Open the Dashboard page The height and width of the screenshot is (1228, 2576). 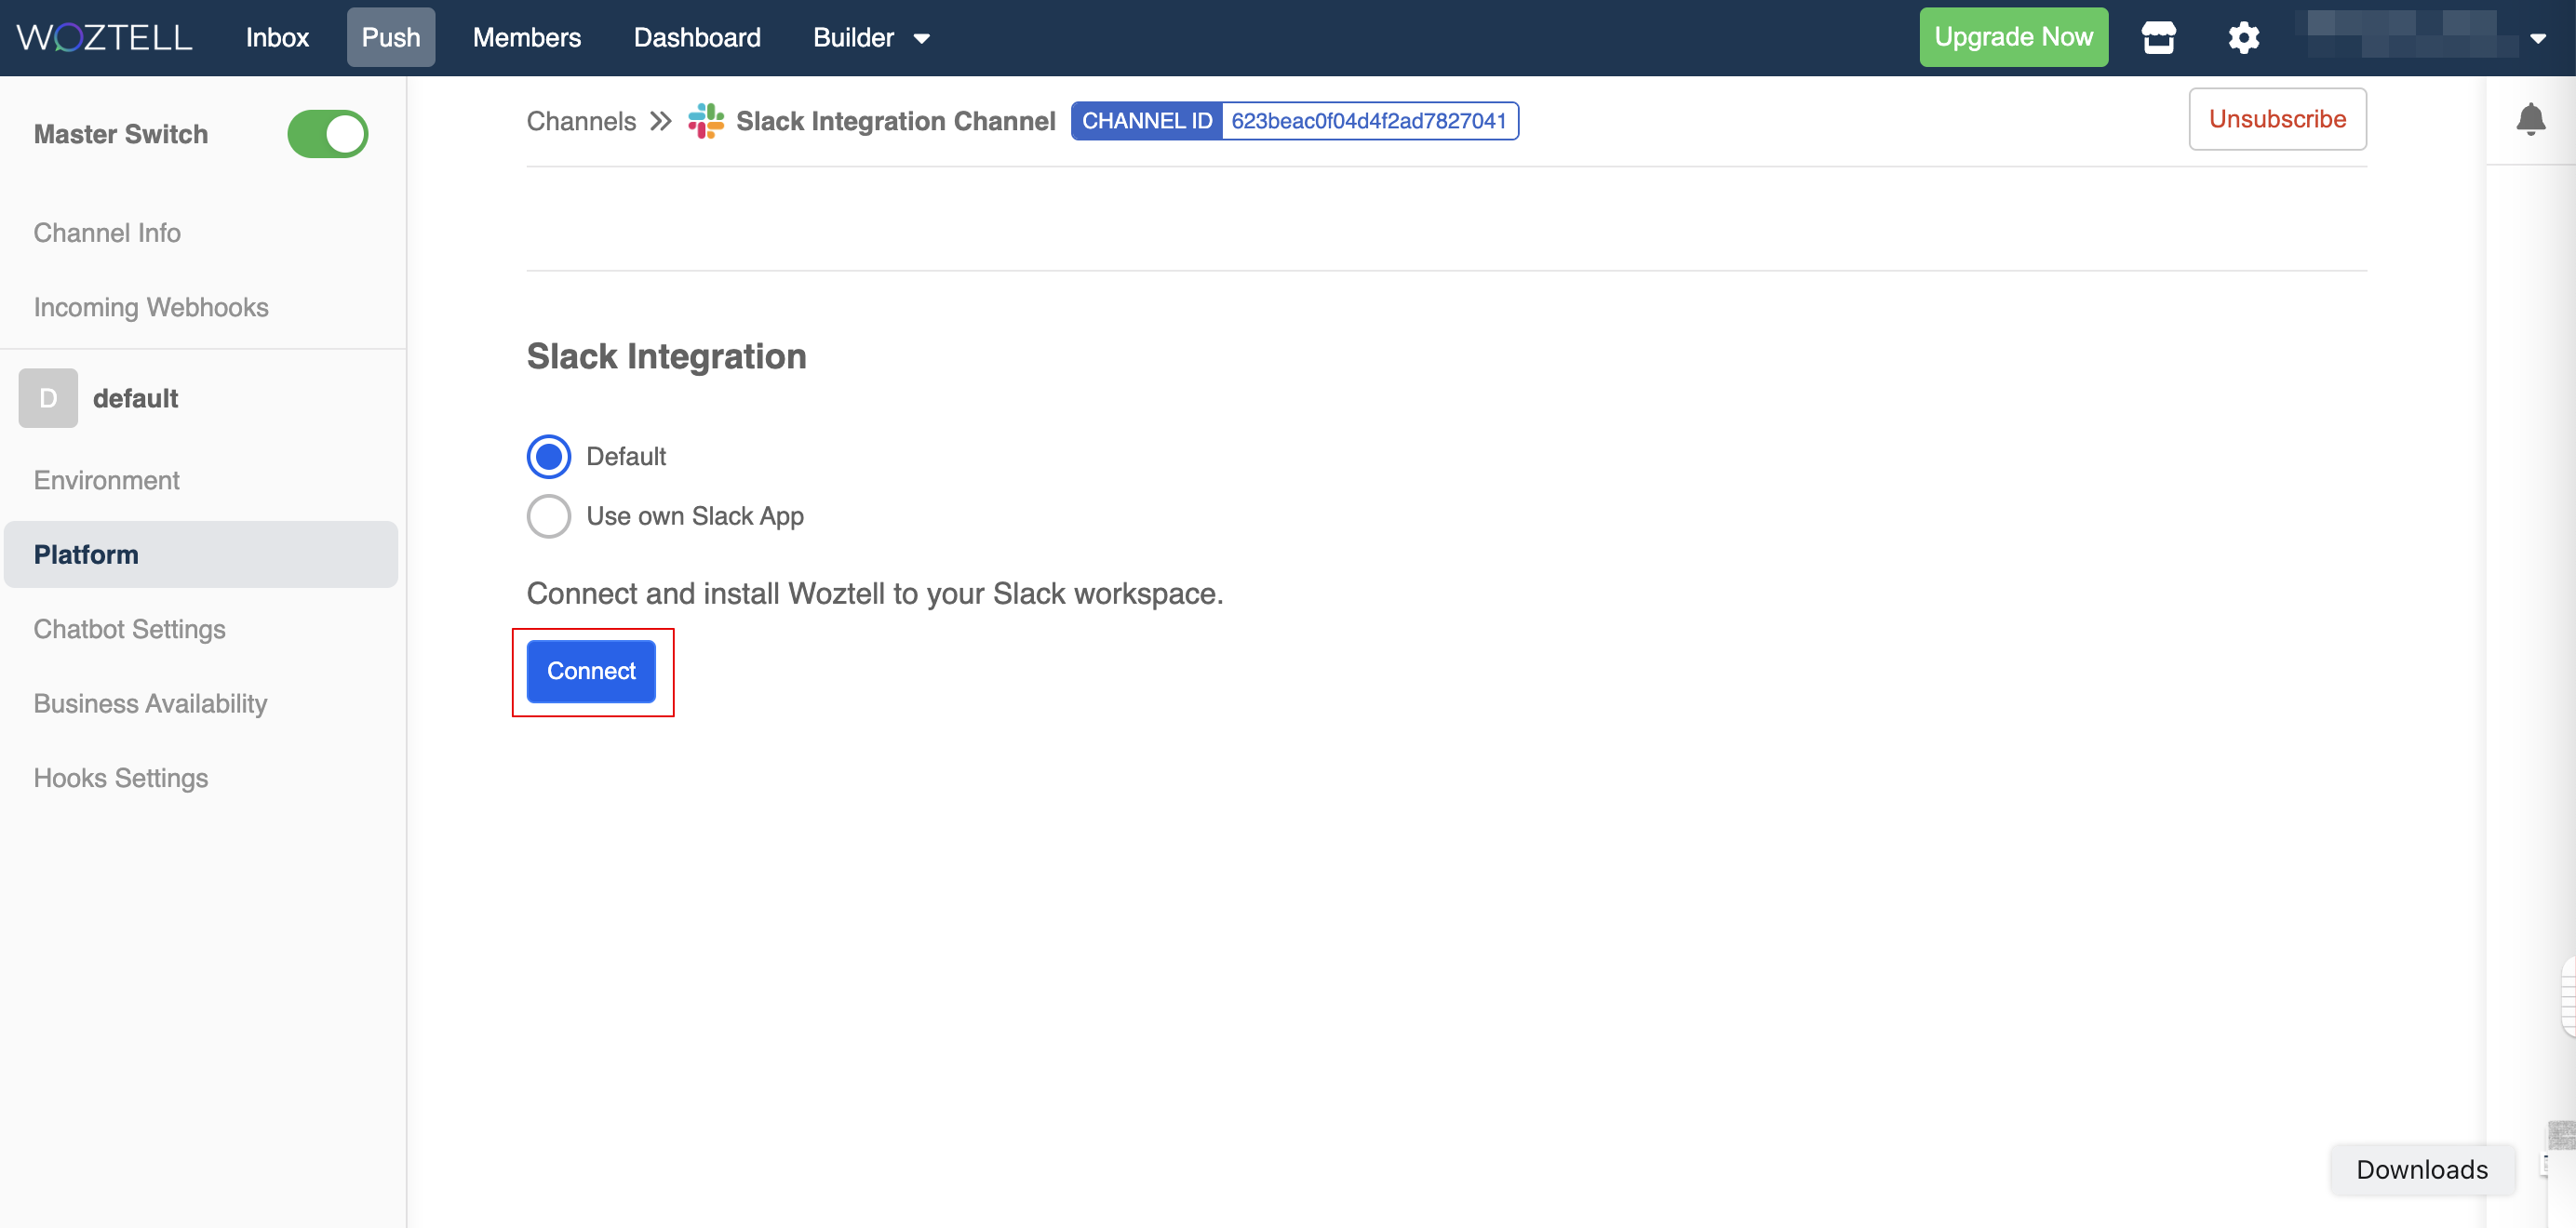[697, 37]
